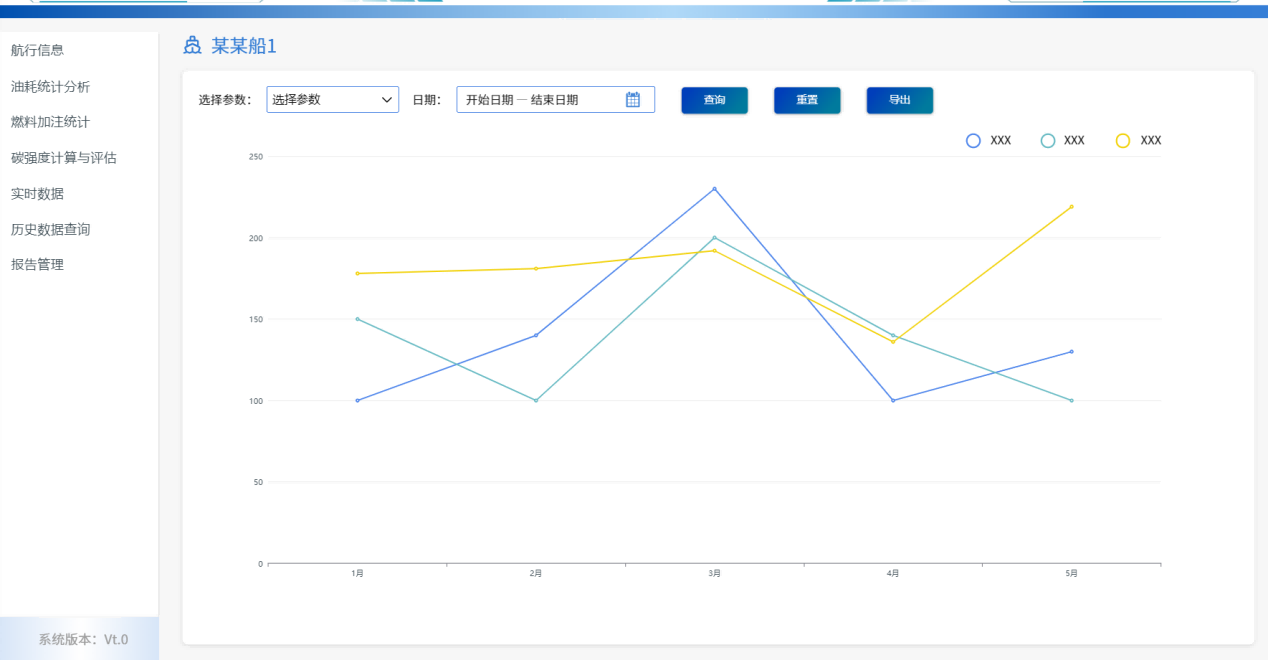
Task: Click the chevron arrow in parameter dropdown
Action: 387,99
